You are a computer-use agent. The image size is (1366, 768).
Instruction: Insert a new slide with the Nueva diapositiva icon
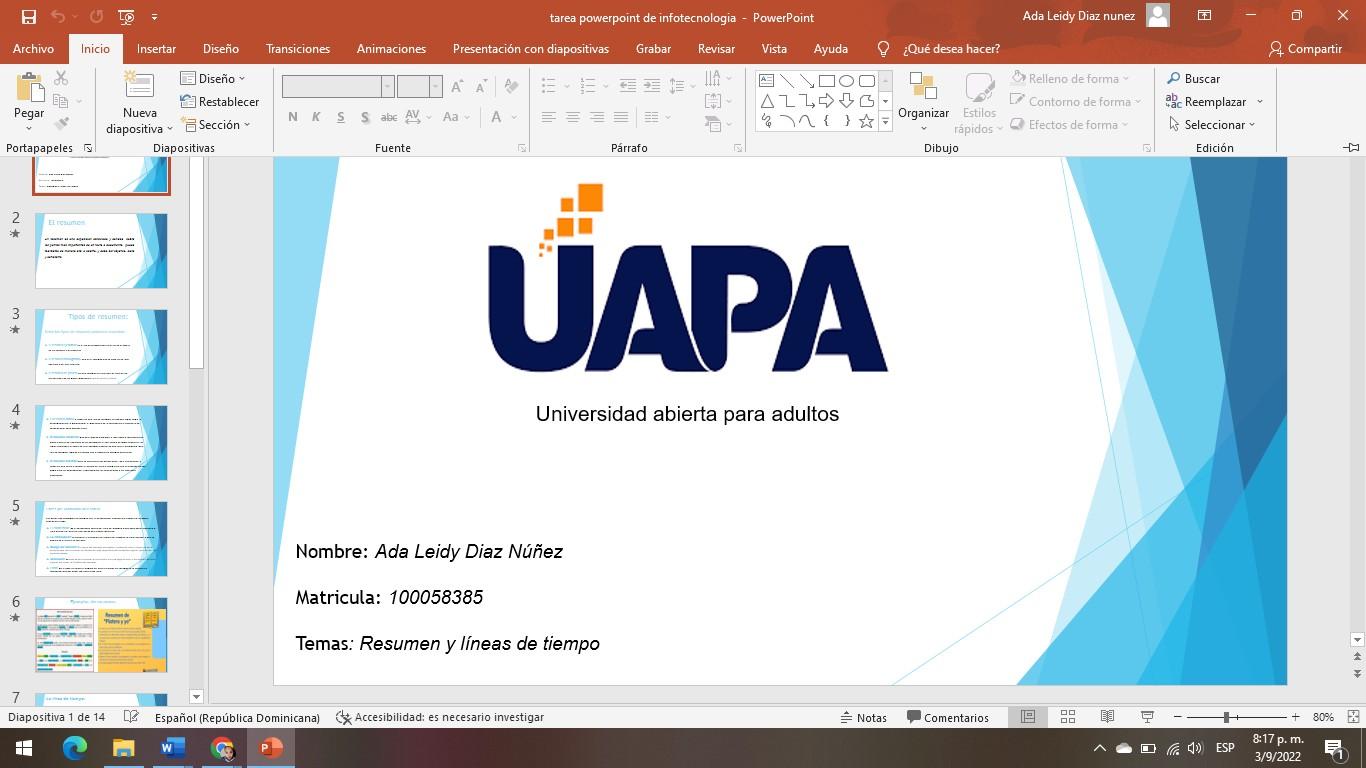139,85
